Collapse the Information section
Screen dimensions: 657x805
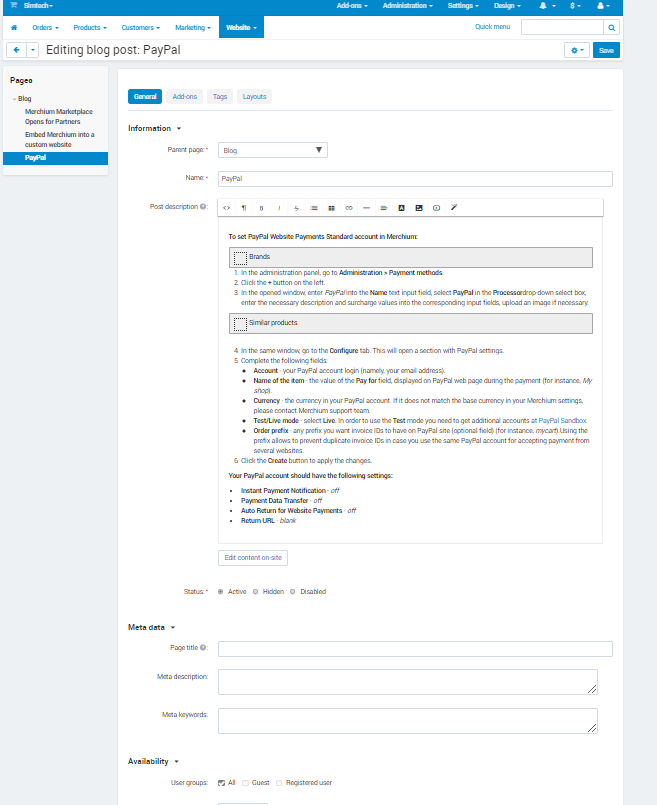point(154,128)
